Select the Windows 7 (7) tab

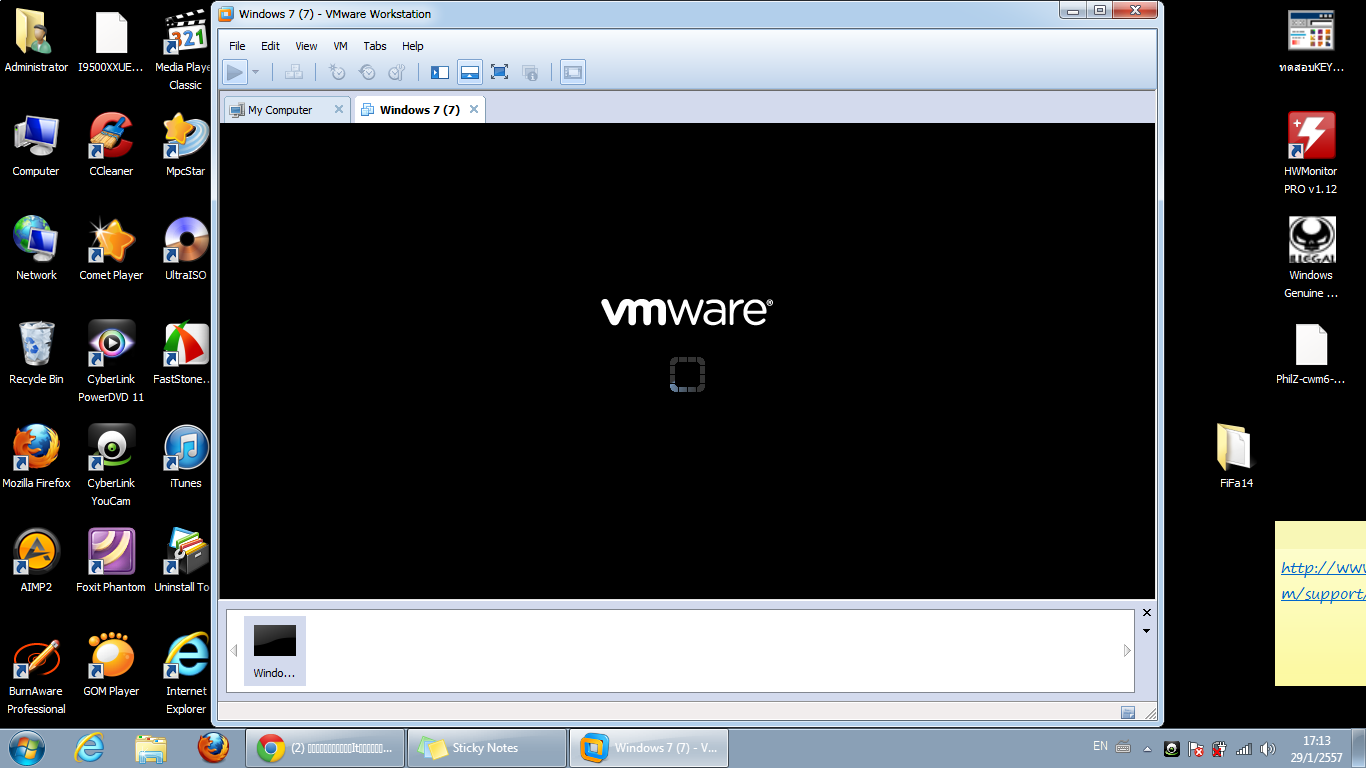(419, 110)
